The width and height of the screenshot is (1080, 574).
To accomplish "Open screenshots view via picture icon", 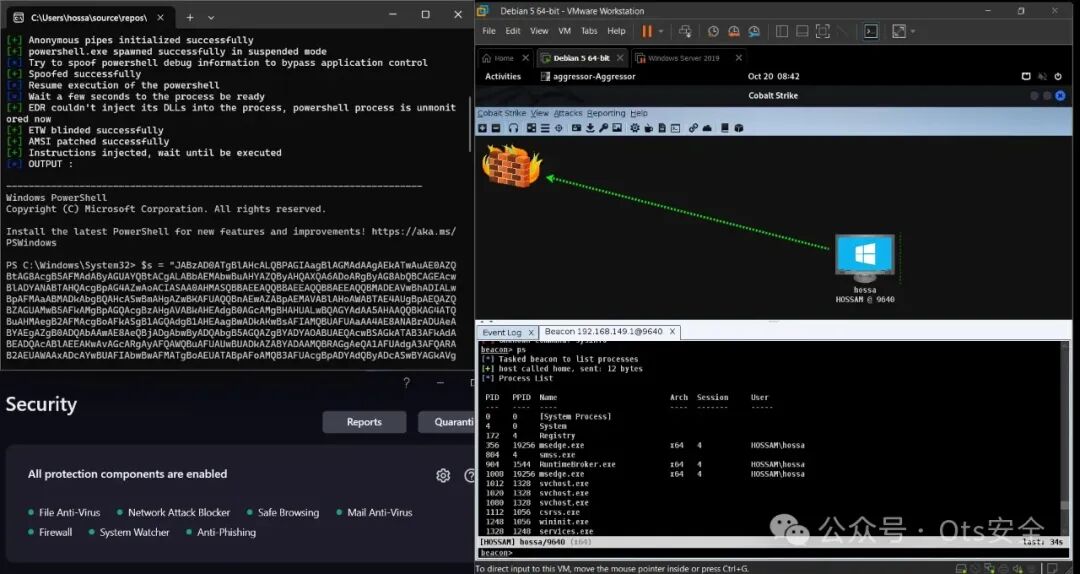I will [617, 128].
